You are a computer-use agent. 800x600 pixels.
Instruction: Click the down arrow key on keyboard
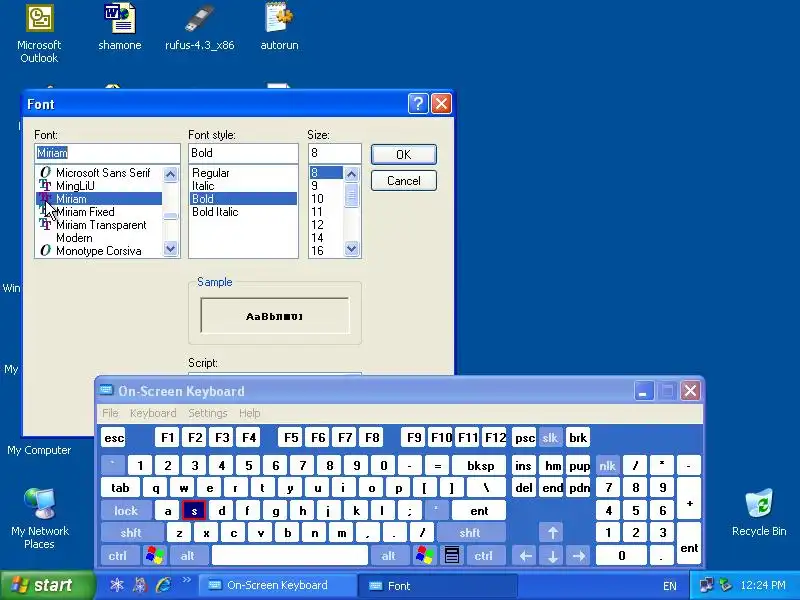click(552, 555)
